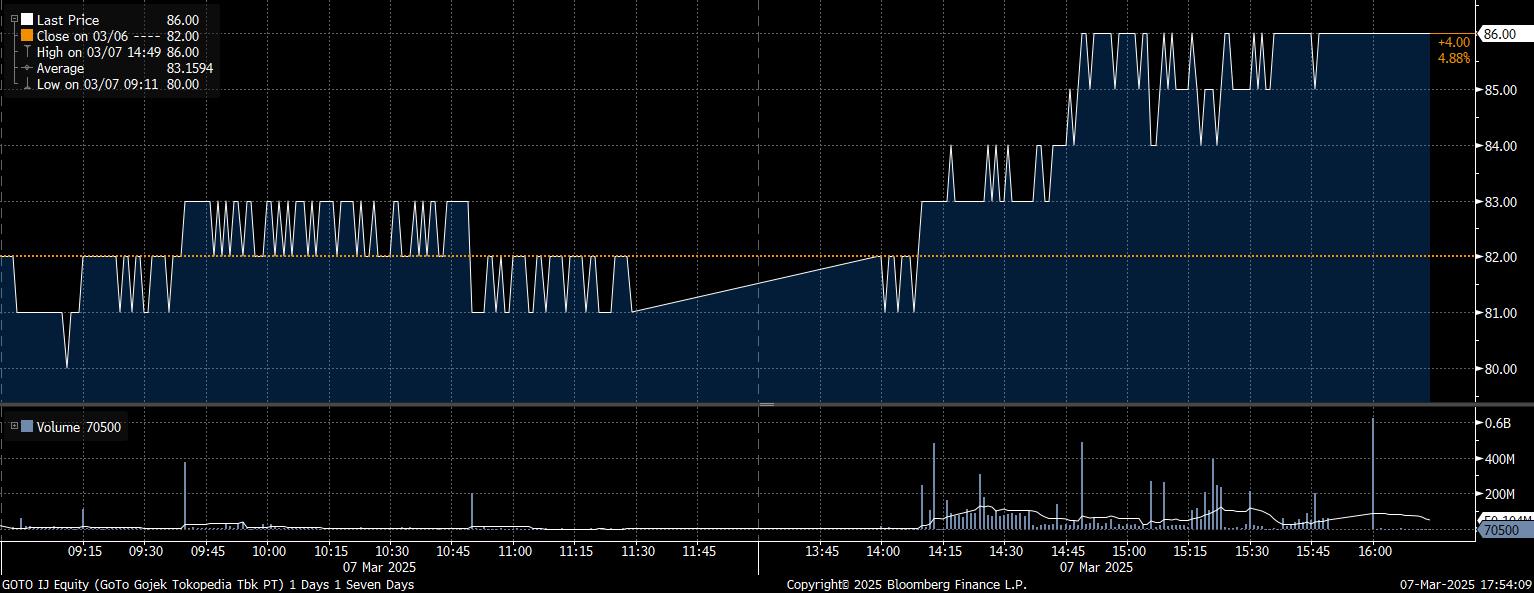The image size is (1534, 593).
Task: Click the 16:00 time axis label
Action: point(1374,551)
